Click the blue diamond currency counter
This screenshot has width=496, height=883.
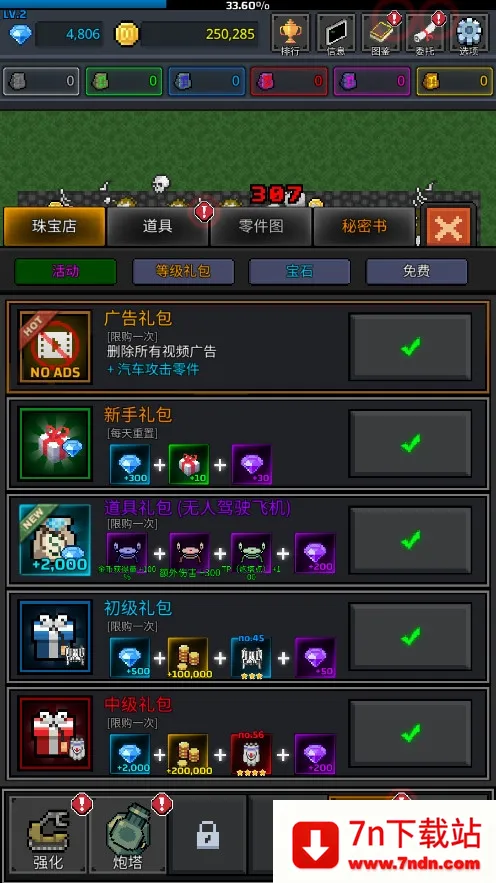pyautogui.click(x=56, y=34)
